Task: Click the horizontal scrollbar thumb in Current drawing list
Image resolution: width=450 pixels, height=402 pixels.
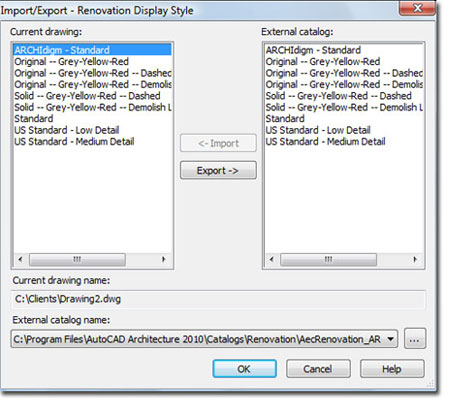Action: pos(77,259)
